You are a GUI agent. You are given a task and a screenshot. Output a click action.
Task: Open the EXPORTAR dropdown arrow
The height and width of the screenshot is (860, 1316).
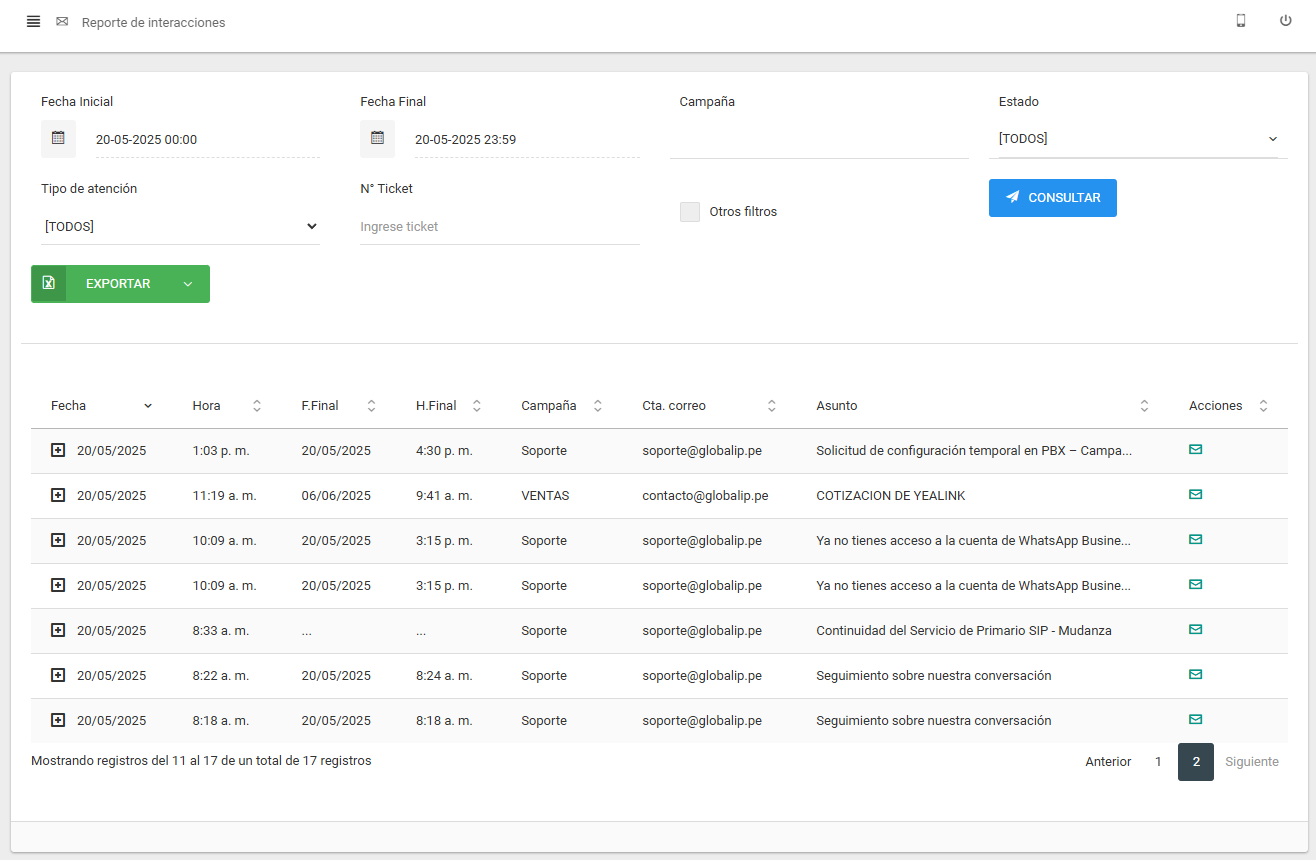(188, 284)
